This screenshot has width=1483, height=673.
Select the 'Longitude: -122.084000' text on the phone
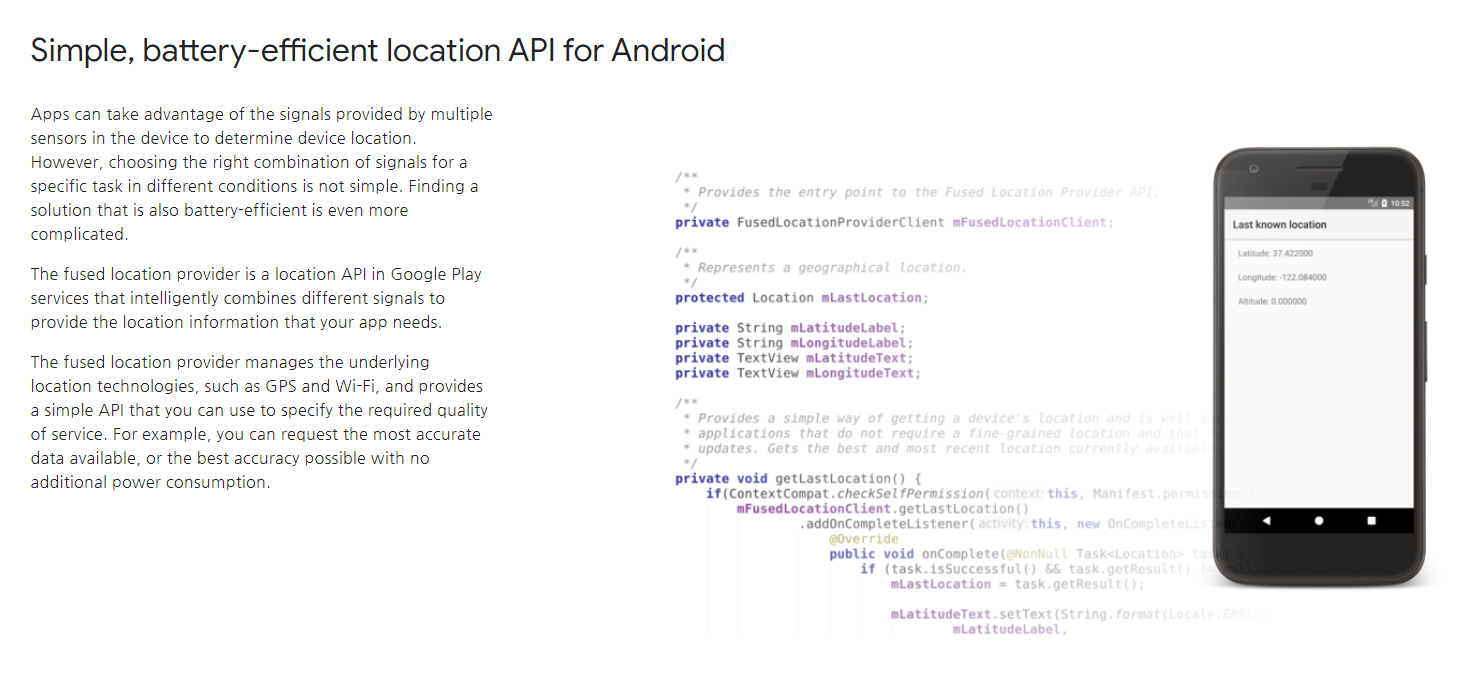point(1282,278)
